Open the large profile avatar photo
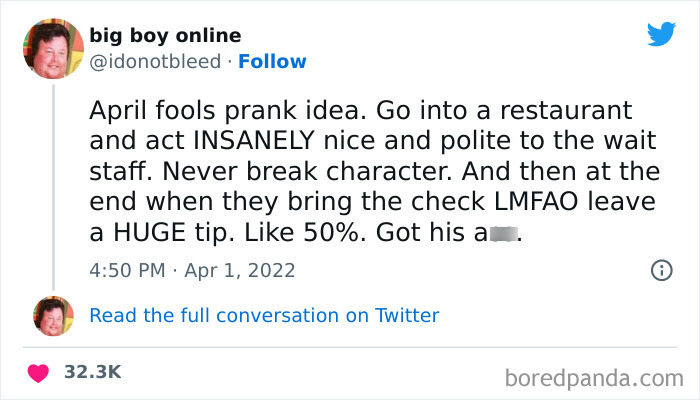 53,49
